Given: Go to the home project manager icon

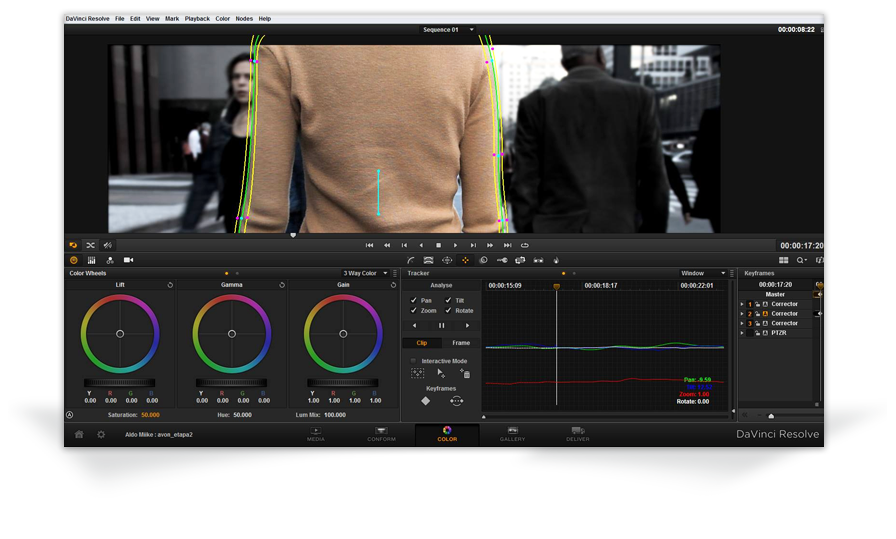Looking at the screenshot, I should pyautogui.click(x=79, y=435).
